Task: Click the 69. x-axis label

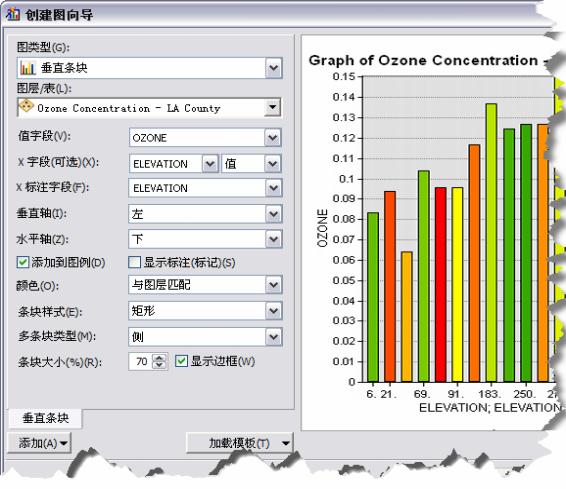Action: tap(422, 394)
